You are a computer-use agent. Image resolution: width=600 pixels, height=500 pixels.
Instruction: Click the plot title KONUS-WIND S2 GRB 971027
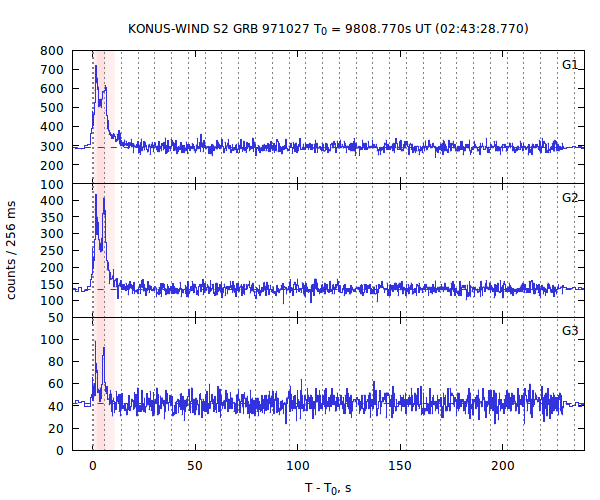pos(328,29)
